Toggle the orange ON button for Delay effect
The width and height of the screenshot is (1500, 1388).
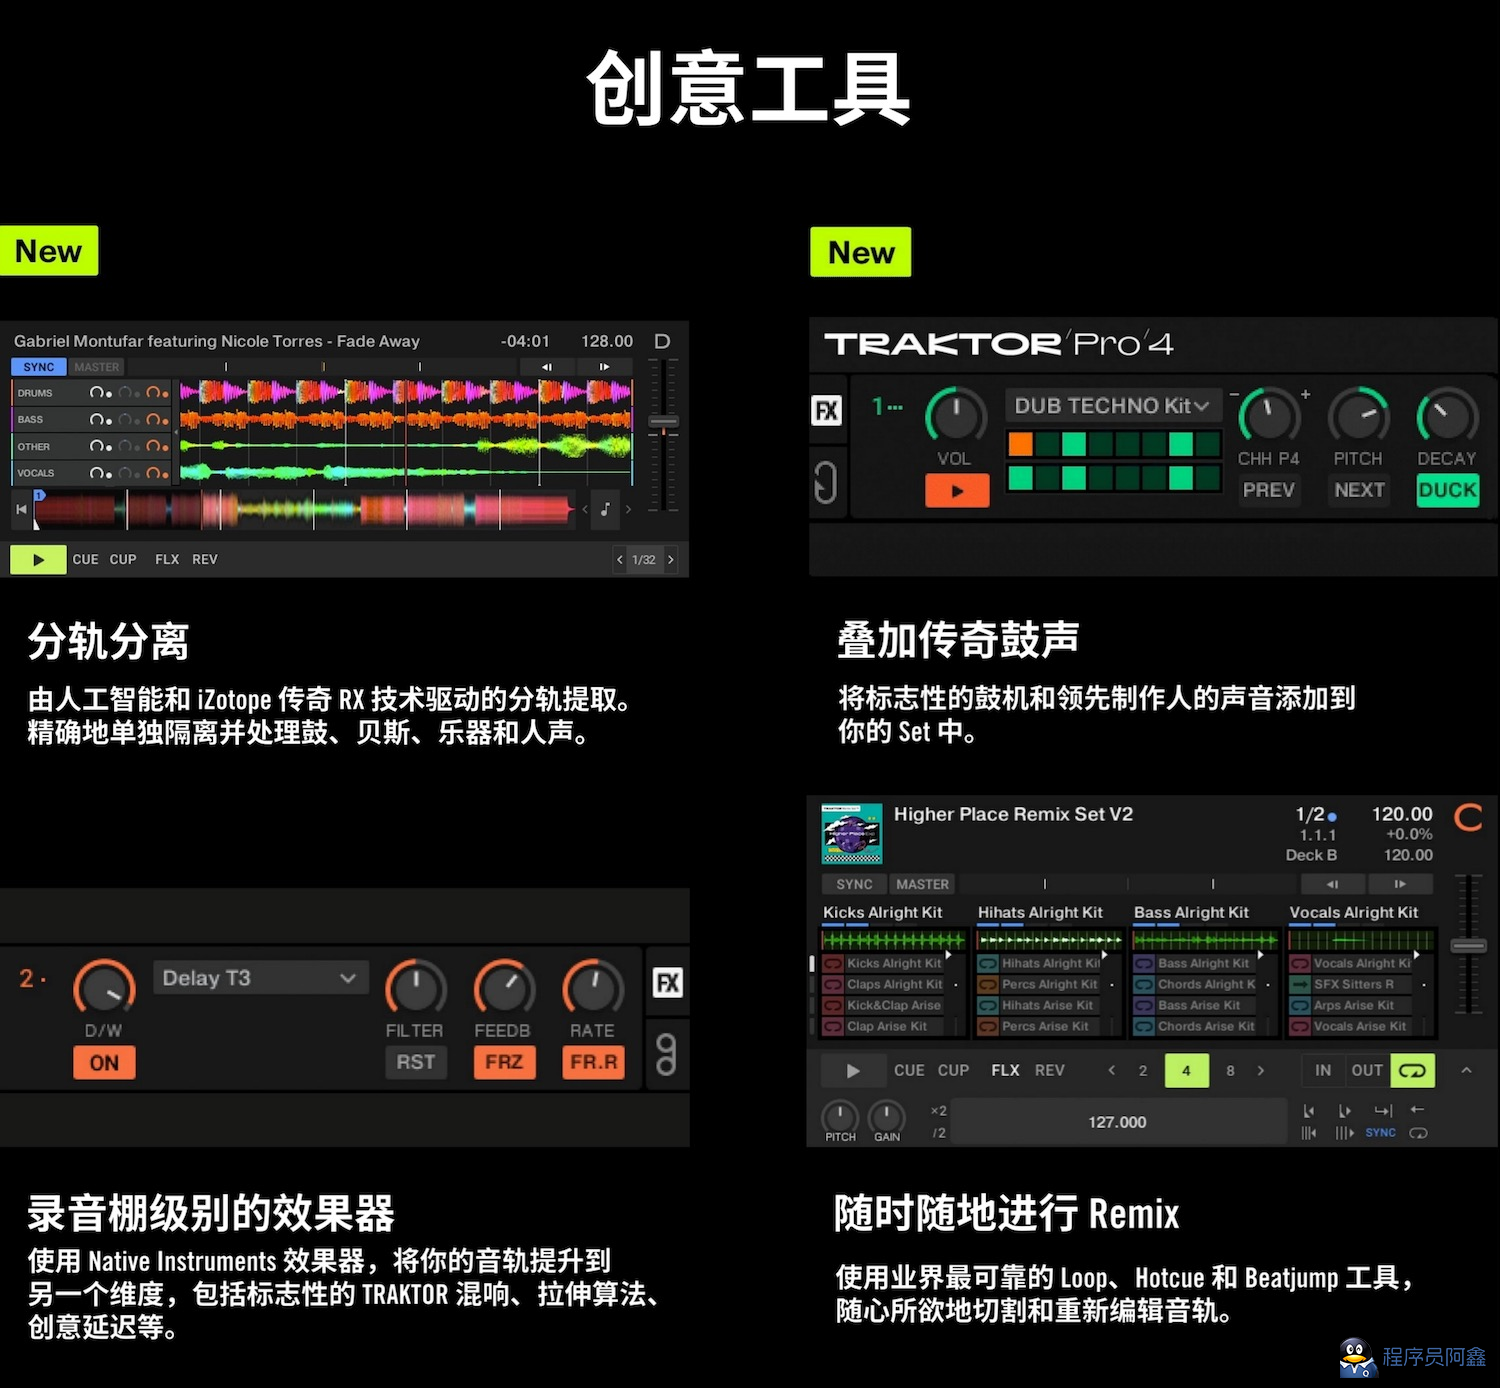(x=104, y=1062)
